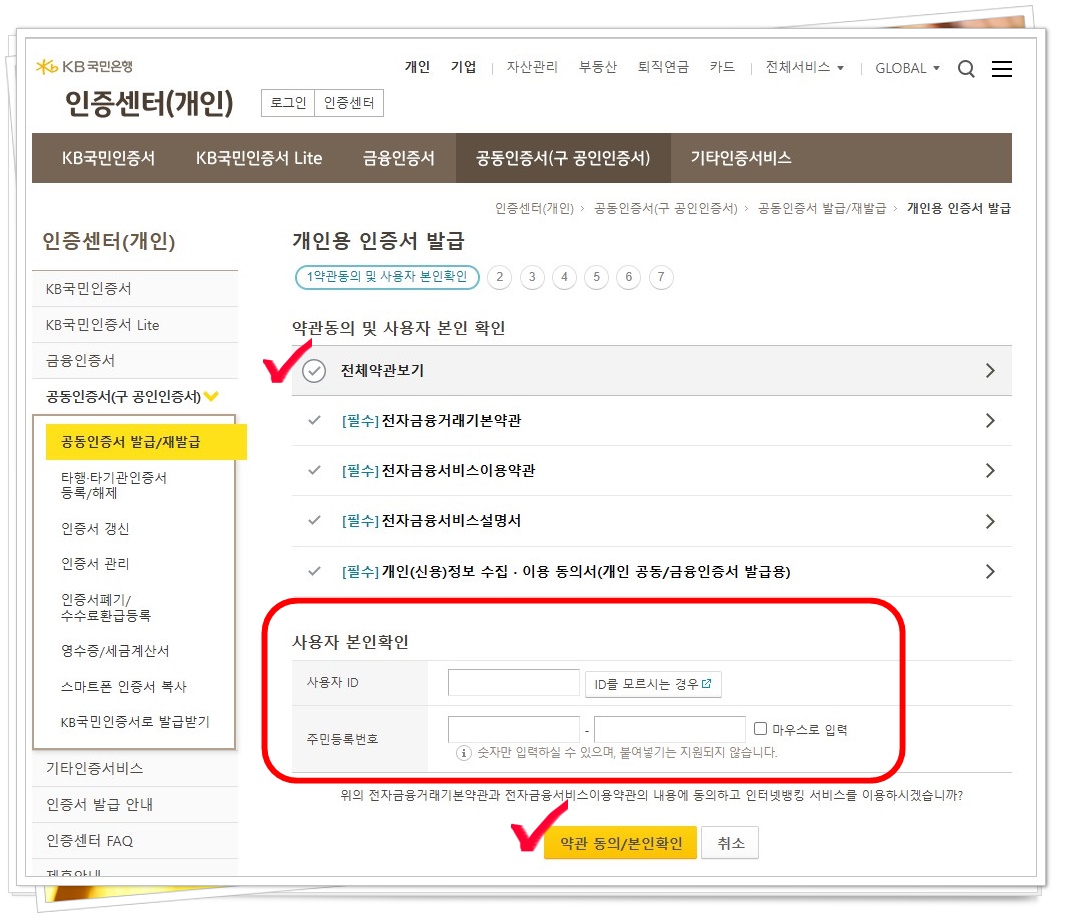Image resolution: width=1070 pixels, height=918 pixels.
Task: Check the 개인(신용)정보 수집·이용 동의서 checkmark
Action: 314,571
